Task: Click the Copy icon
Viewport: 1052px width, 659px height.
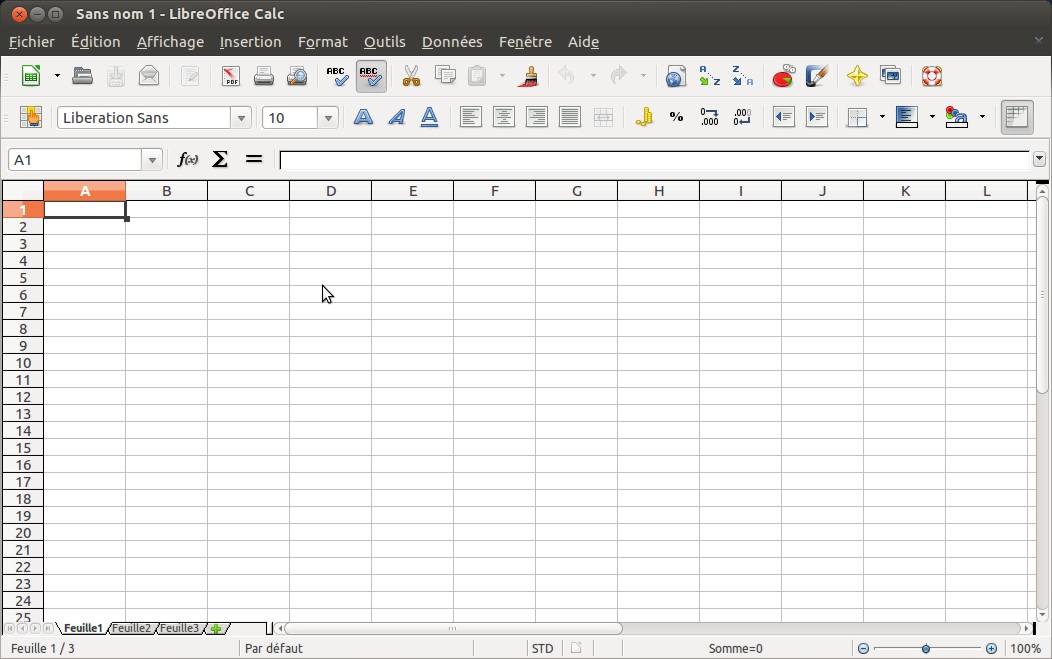Action: pos(445,76)
